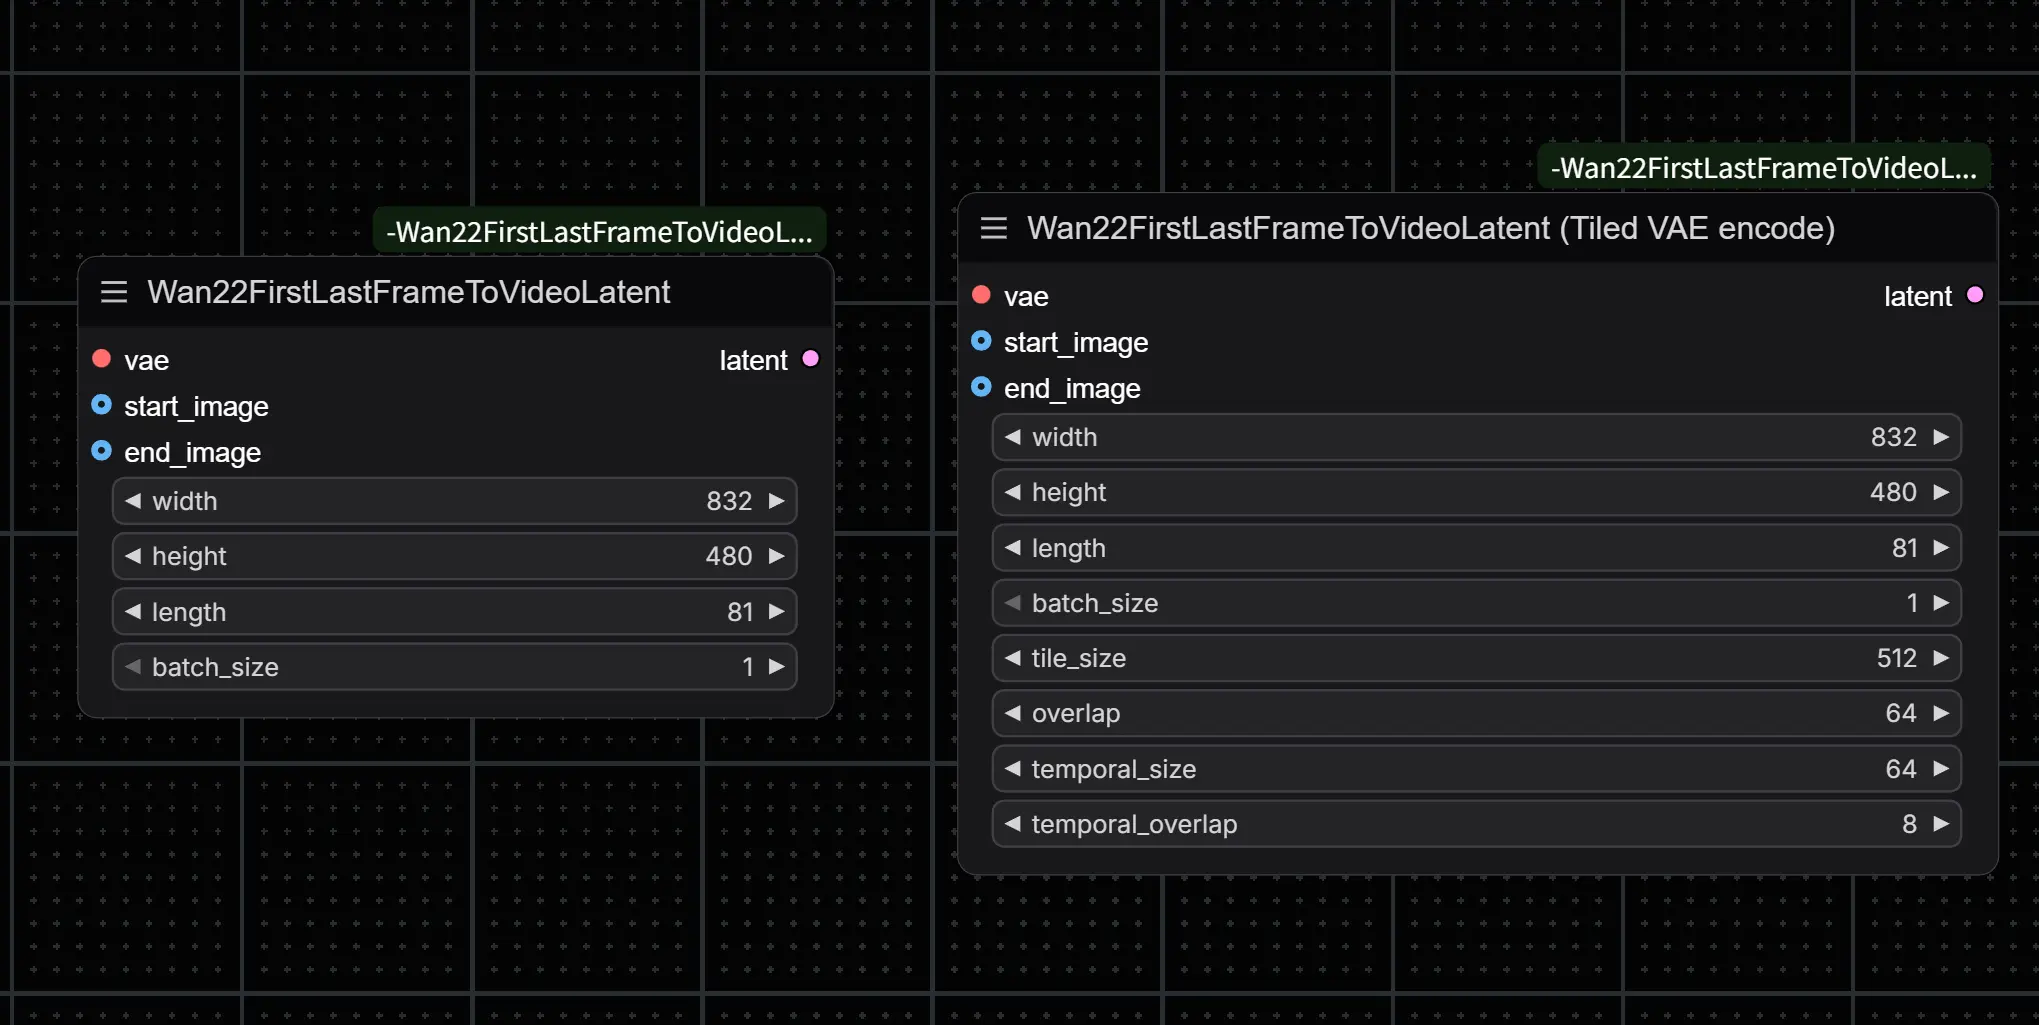Click the end_image input socket on left node
Image resolution: width=2039 pixels, height=1025 pixels.
click(x=101, y=450)
